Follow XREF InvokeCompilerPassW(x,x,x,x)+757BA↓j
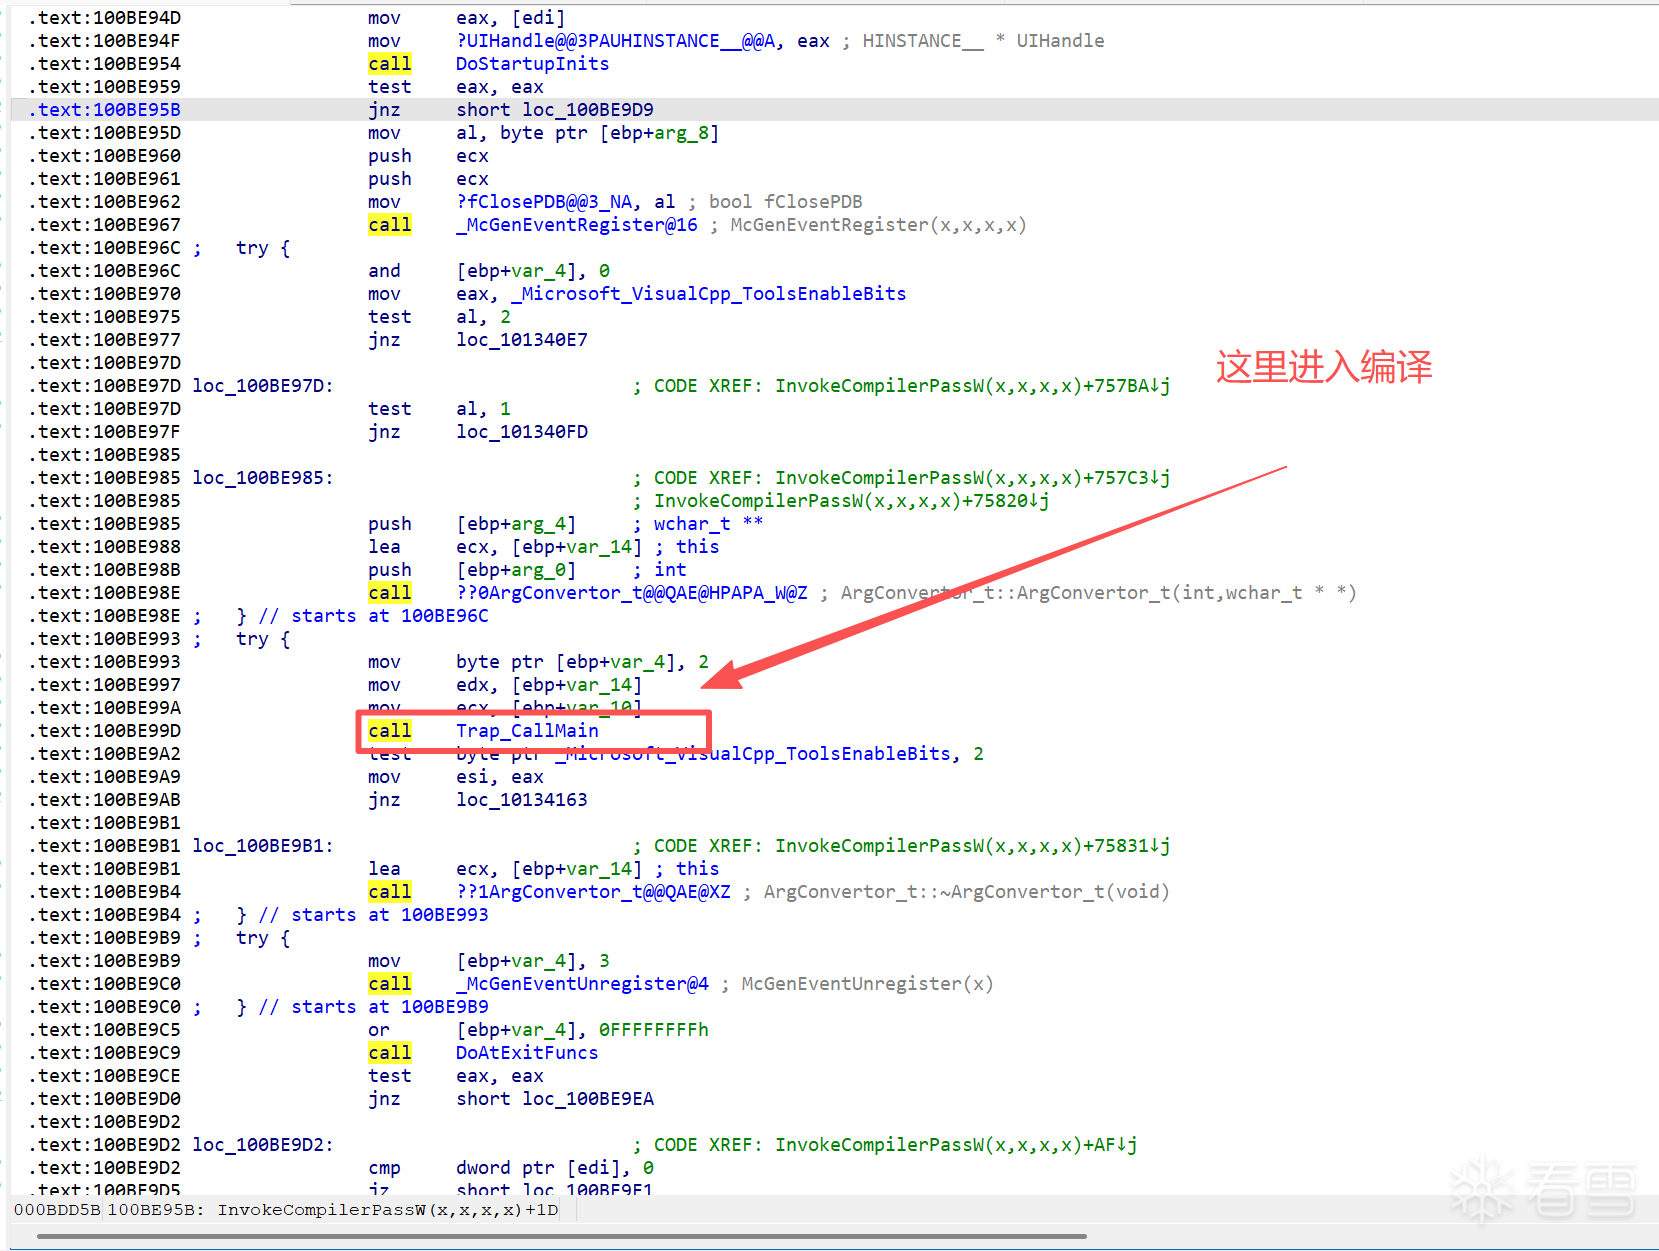 [x=972, y=386]
